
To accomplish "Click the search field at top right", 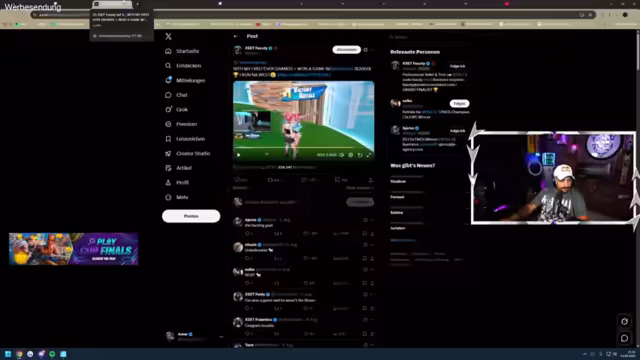I will click(428, 37).
